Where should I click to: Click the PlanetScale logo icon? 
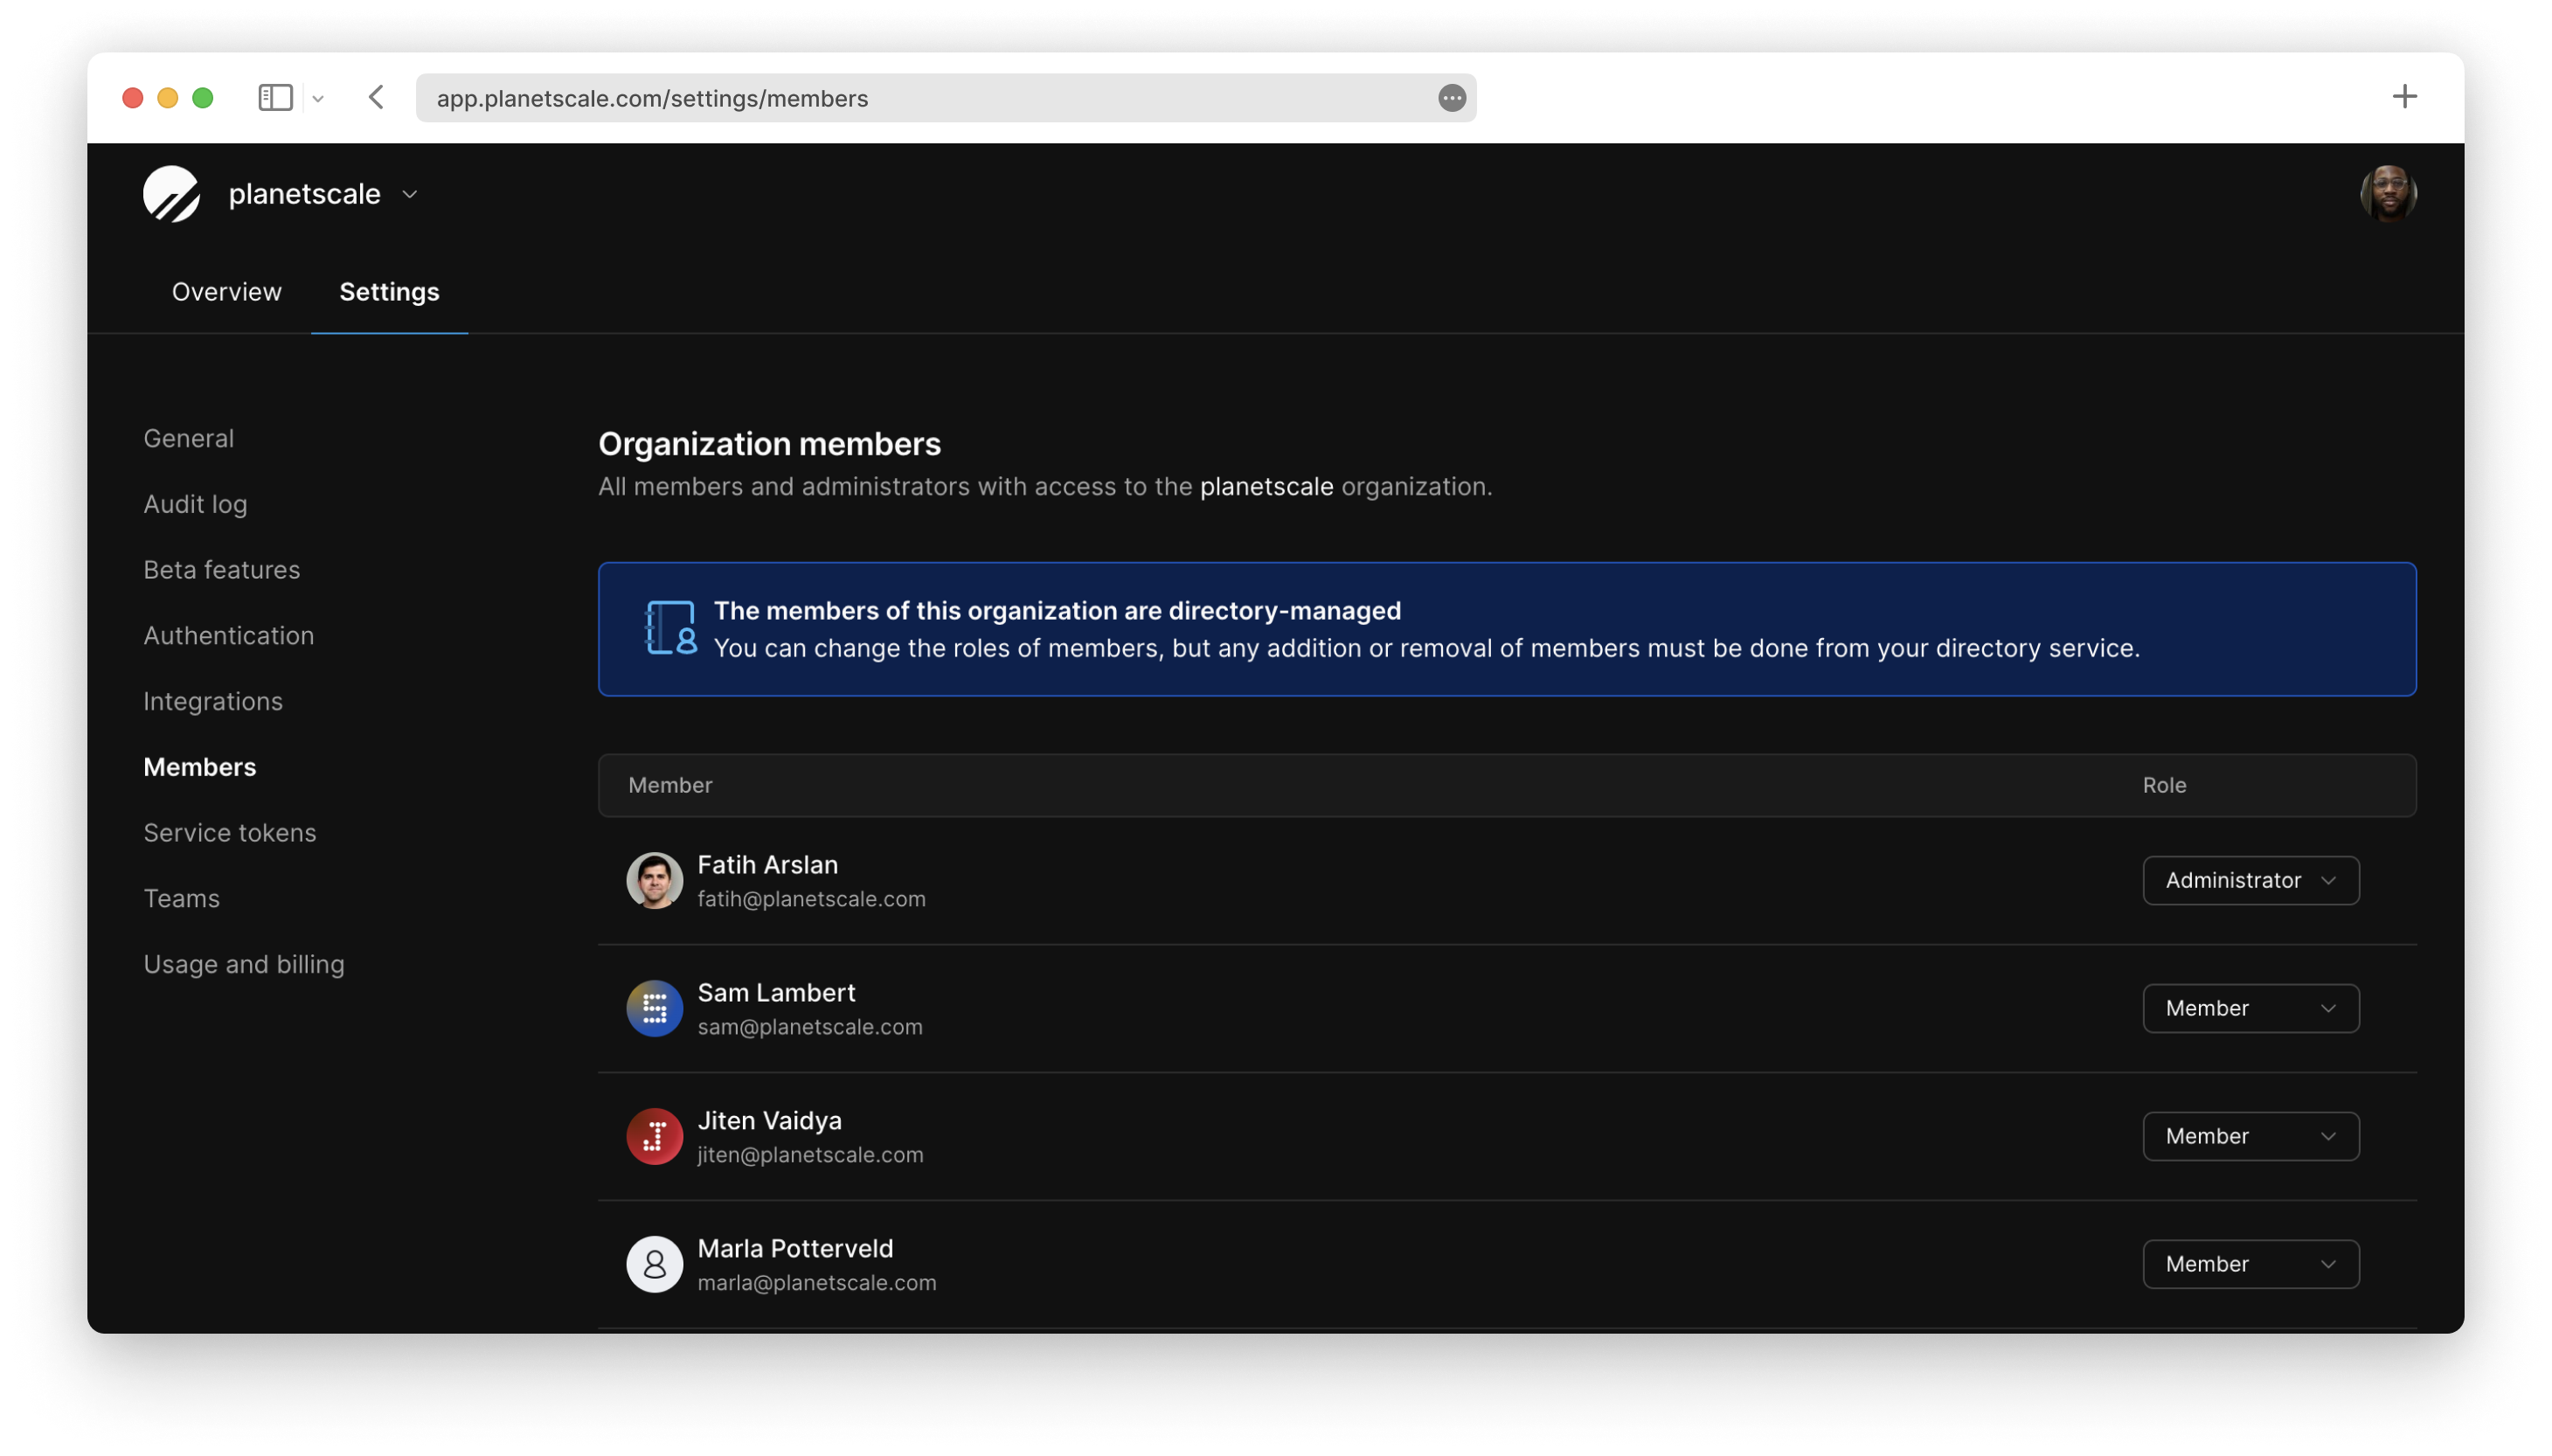[x=171, y=193]
